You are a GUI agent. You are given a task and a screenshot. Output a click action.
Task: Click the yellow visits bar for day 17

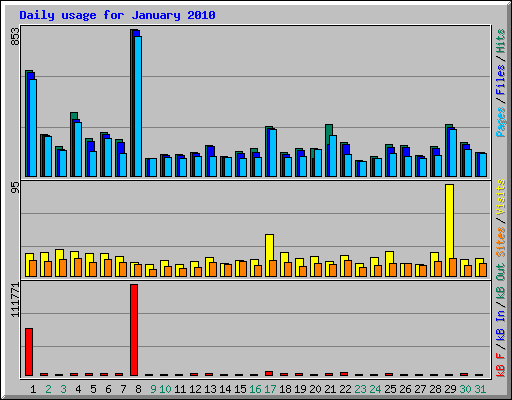coord(269,255)
